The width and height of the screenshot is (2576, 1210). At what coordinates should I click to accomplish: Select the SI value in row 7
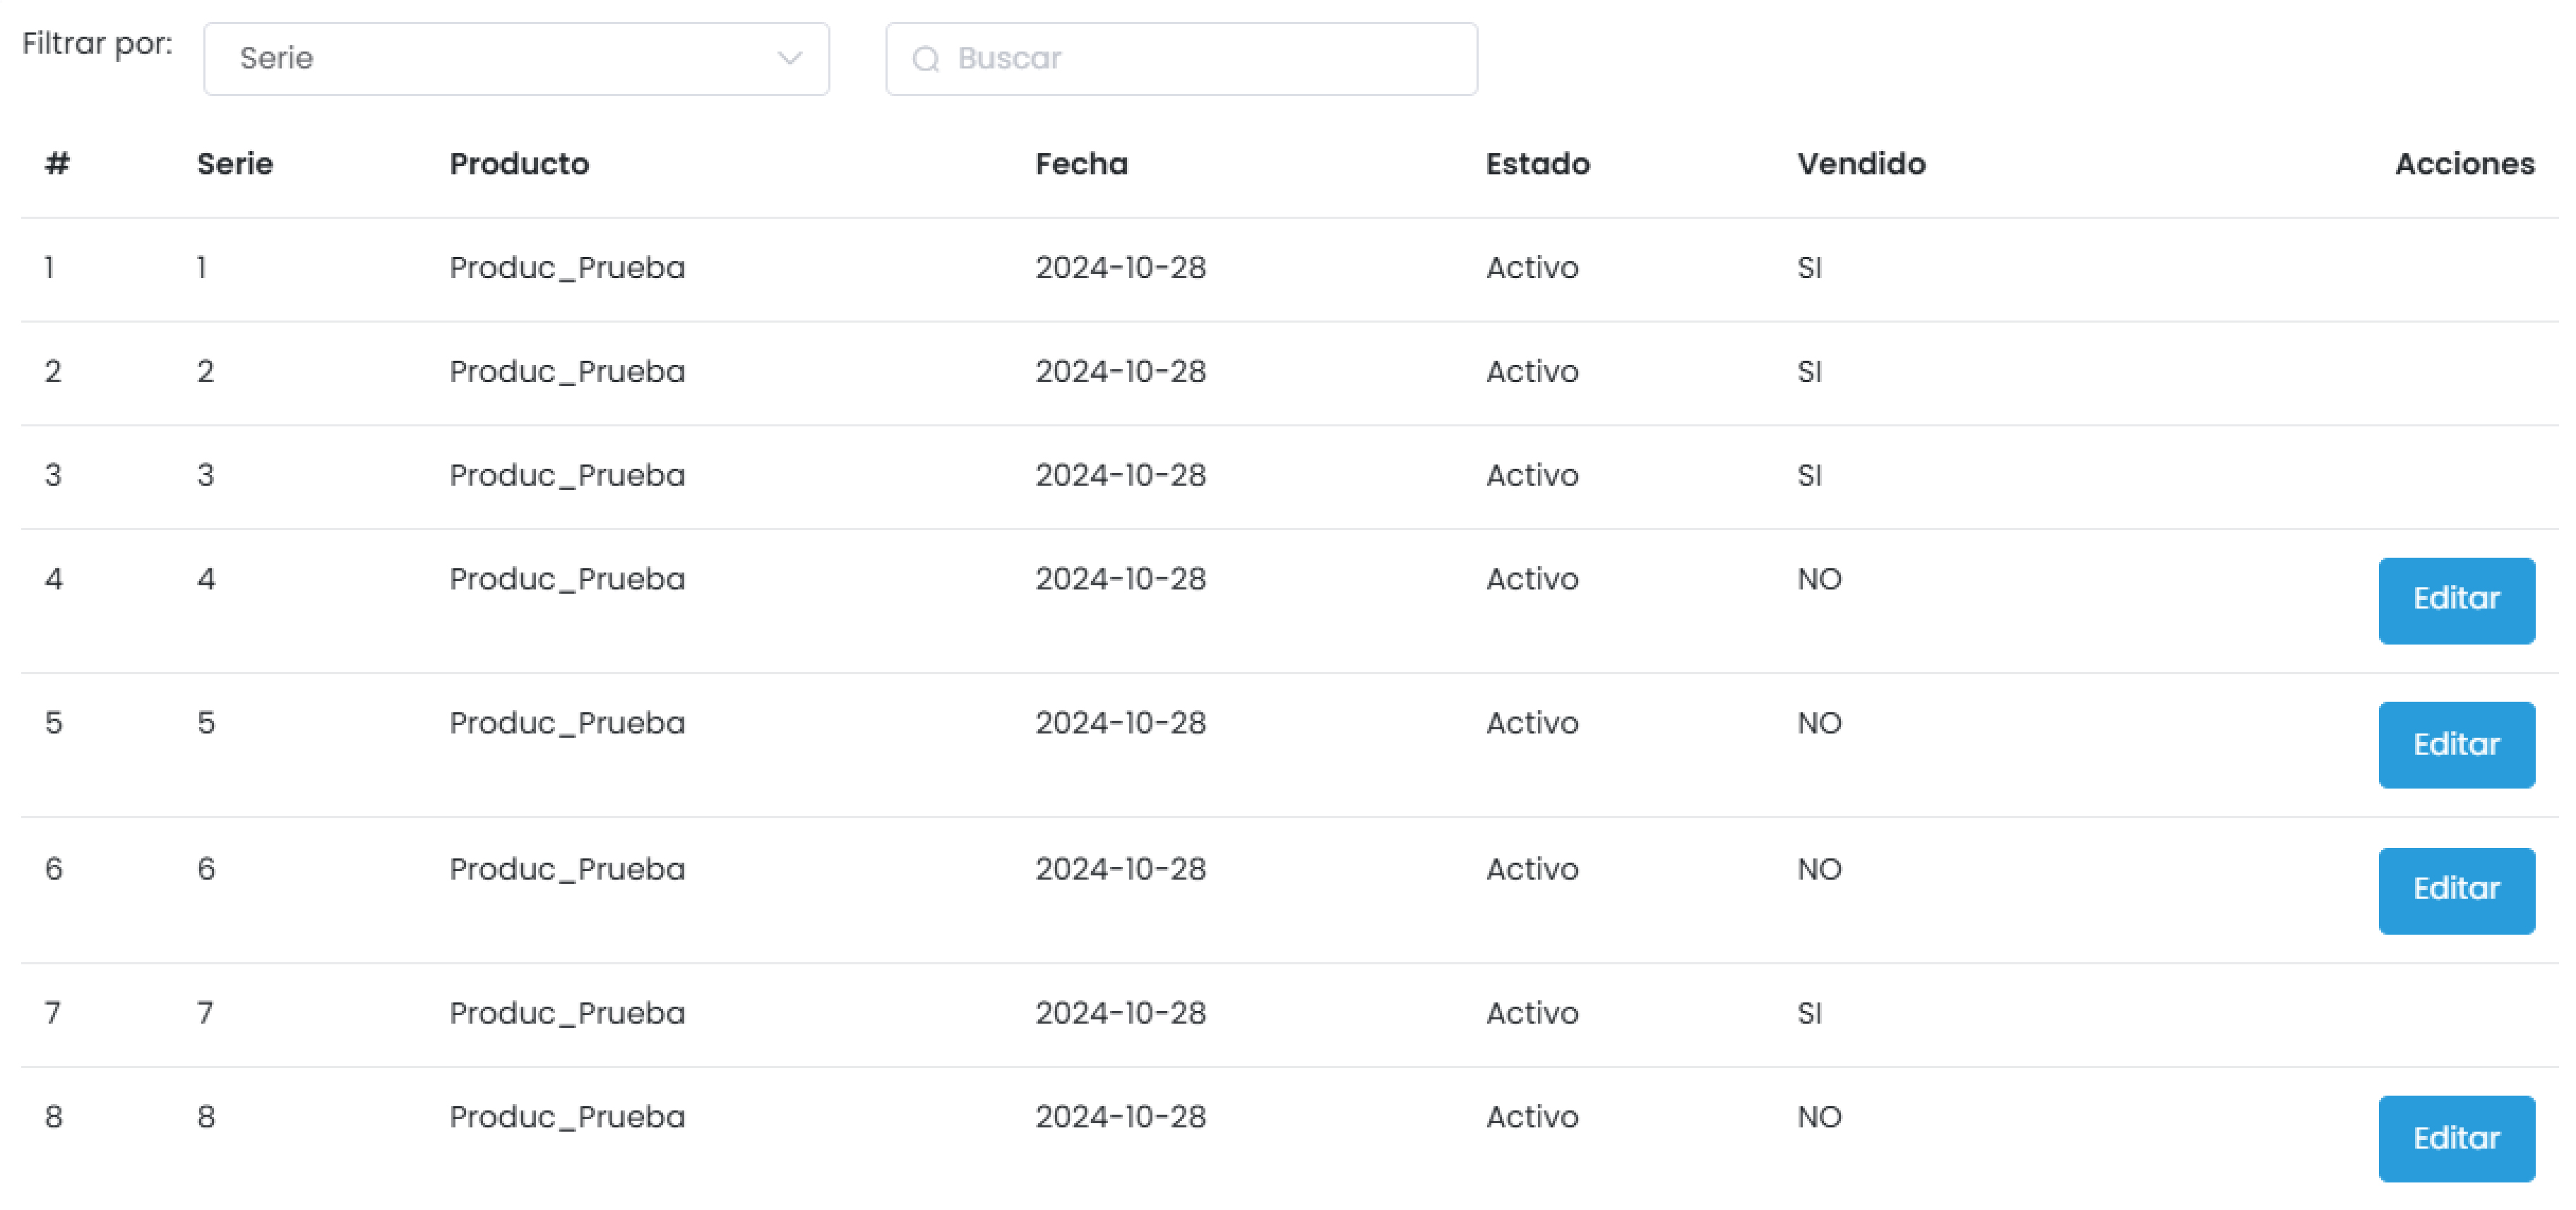click(x=1809, y=1013)
